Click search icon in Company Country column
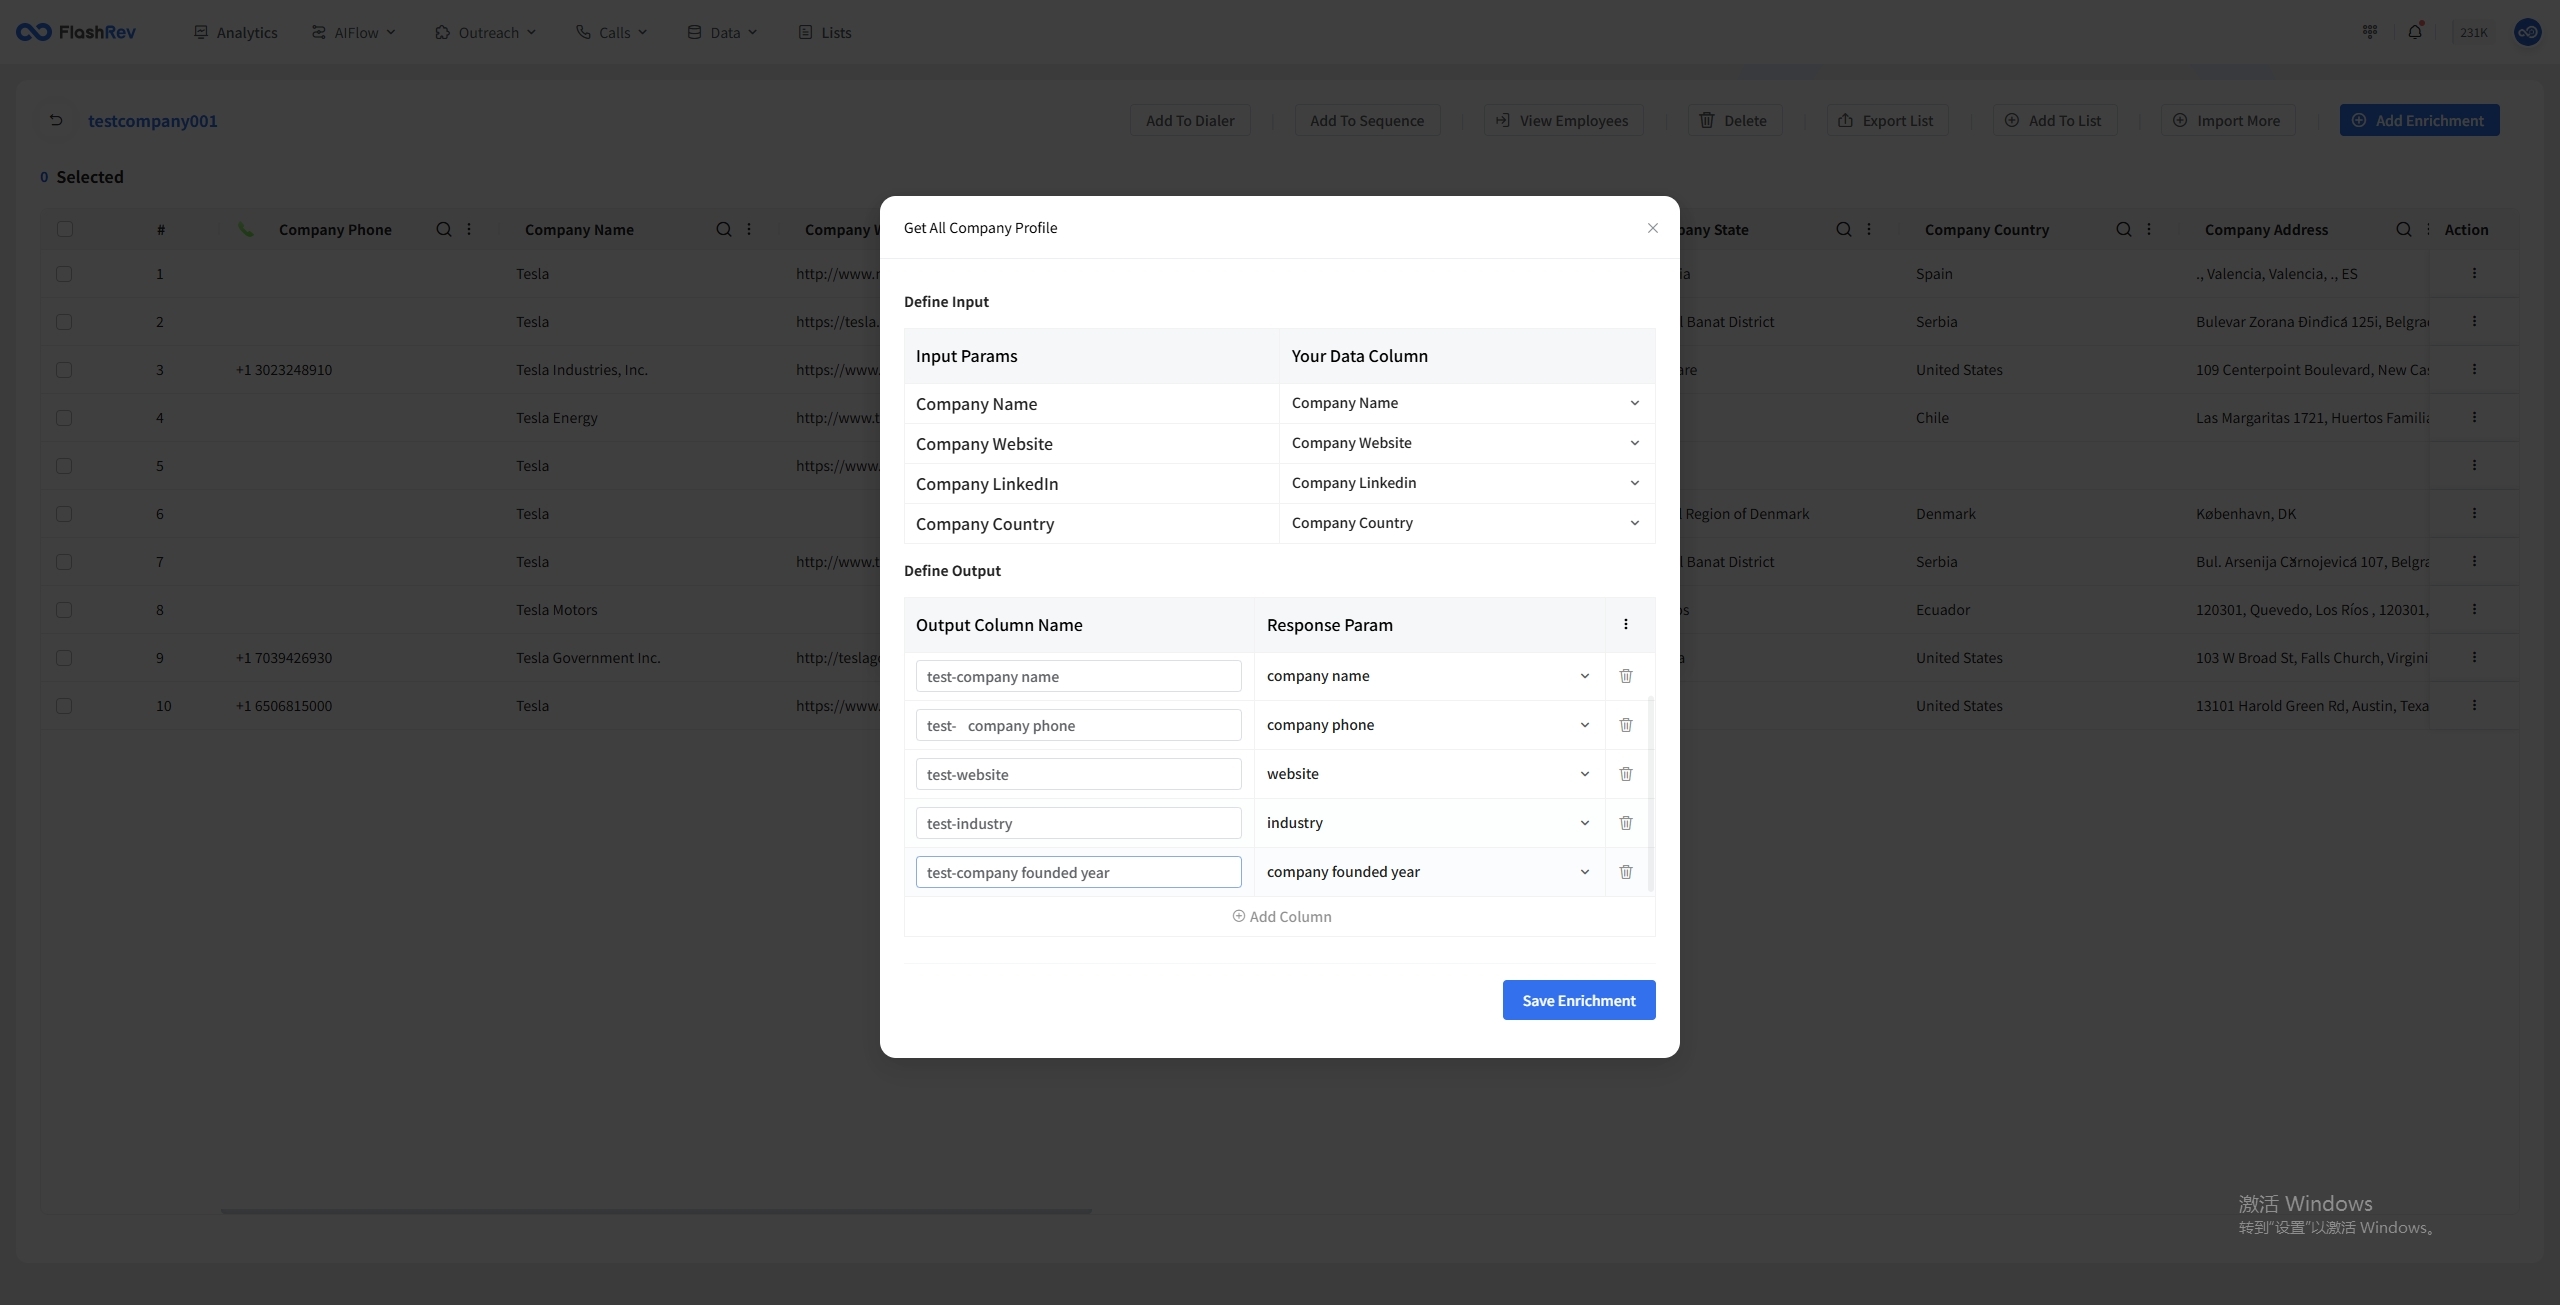The image size is (2560, 1305). coord(2123,229)
